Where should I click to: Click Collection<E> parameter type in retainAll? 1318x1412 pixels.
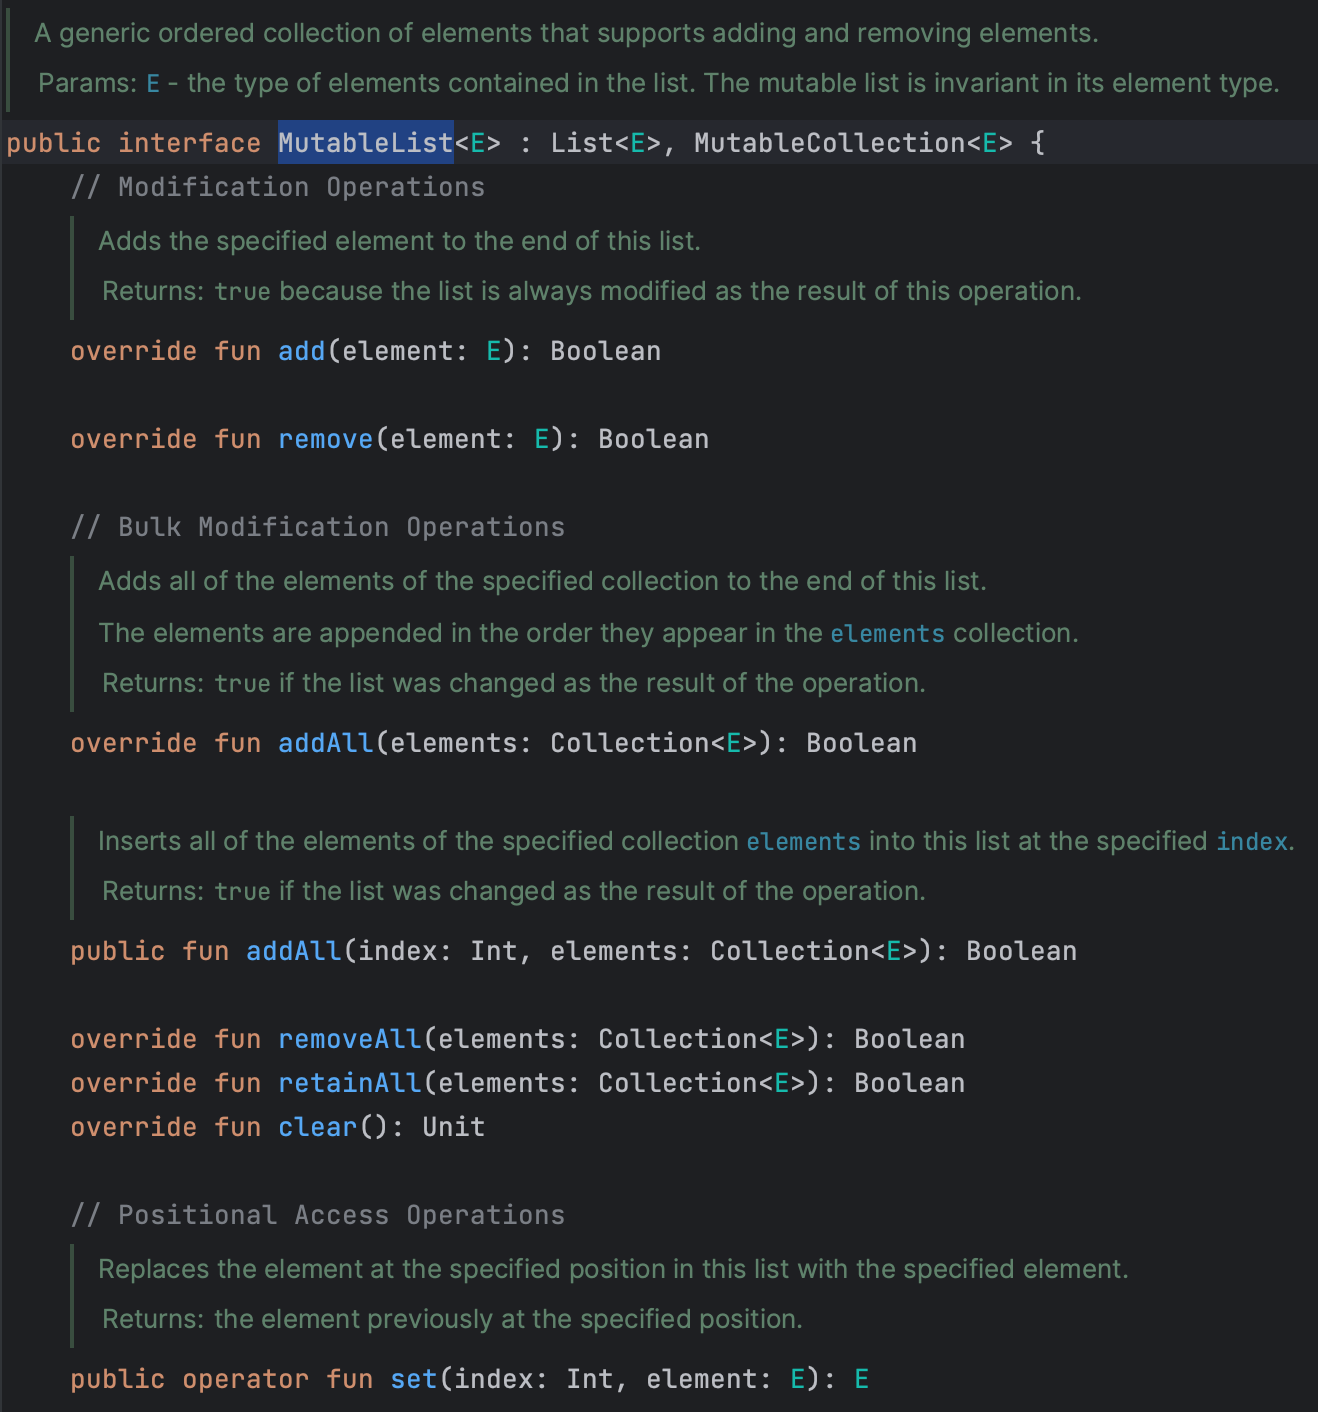[702, 1083]
